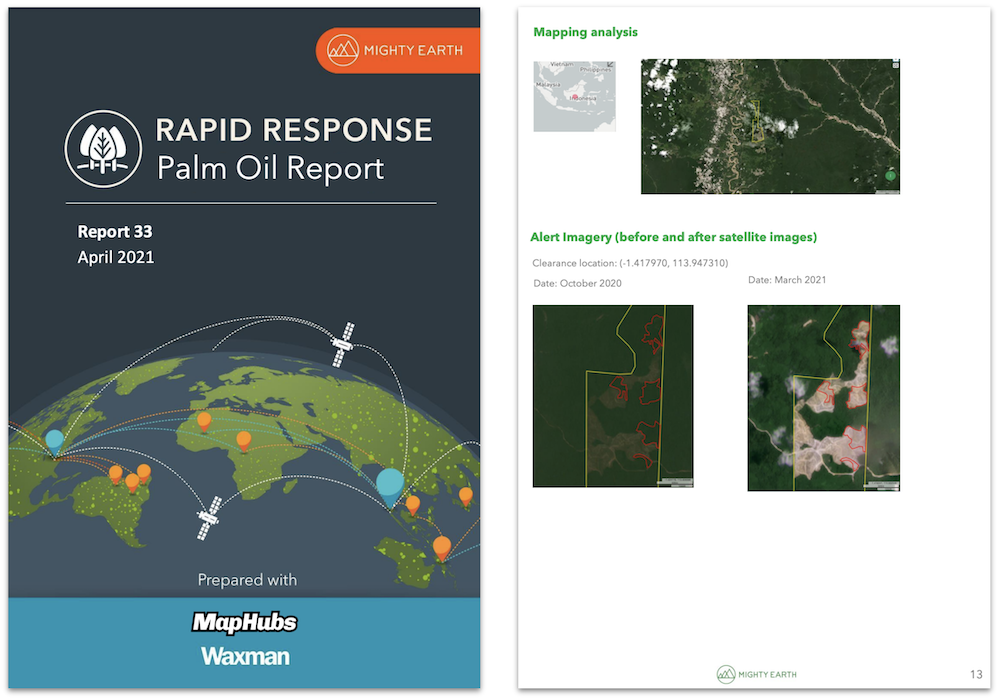Click the red location dot on Indonesia
Viewport: 1000px width, 699px height.
pyautogui.click(x=575, y=97)
